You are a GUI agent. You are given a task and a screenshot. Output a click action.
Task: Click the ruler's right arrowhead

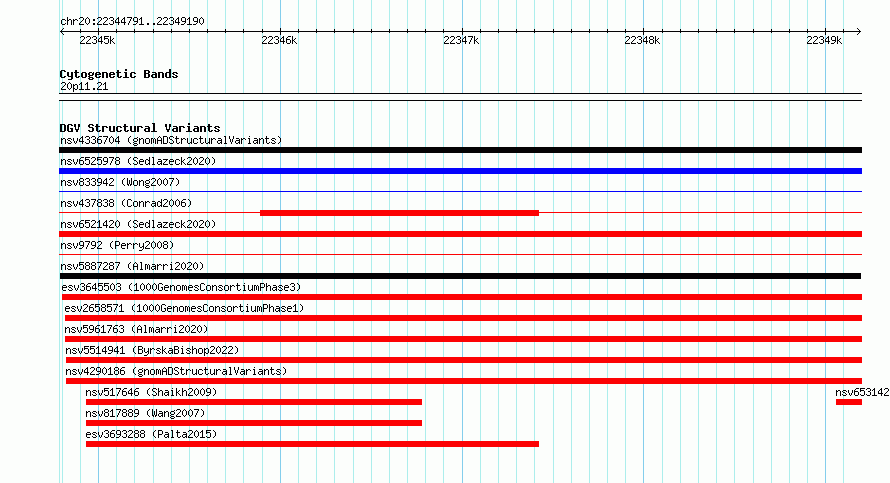tap(859, 32)
